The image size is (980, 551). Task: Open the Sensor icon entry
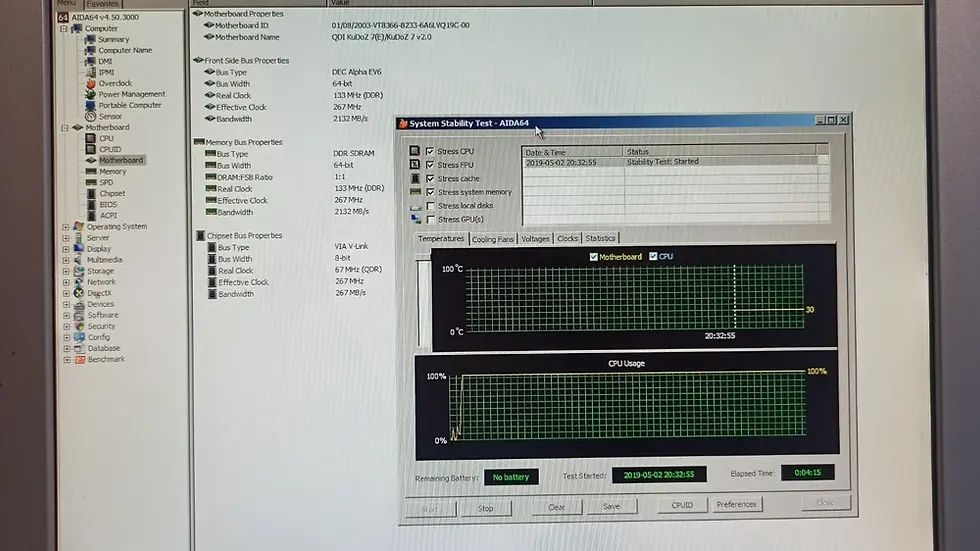tap(91, 116)
